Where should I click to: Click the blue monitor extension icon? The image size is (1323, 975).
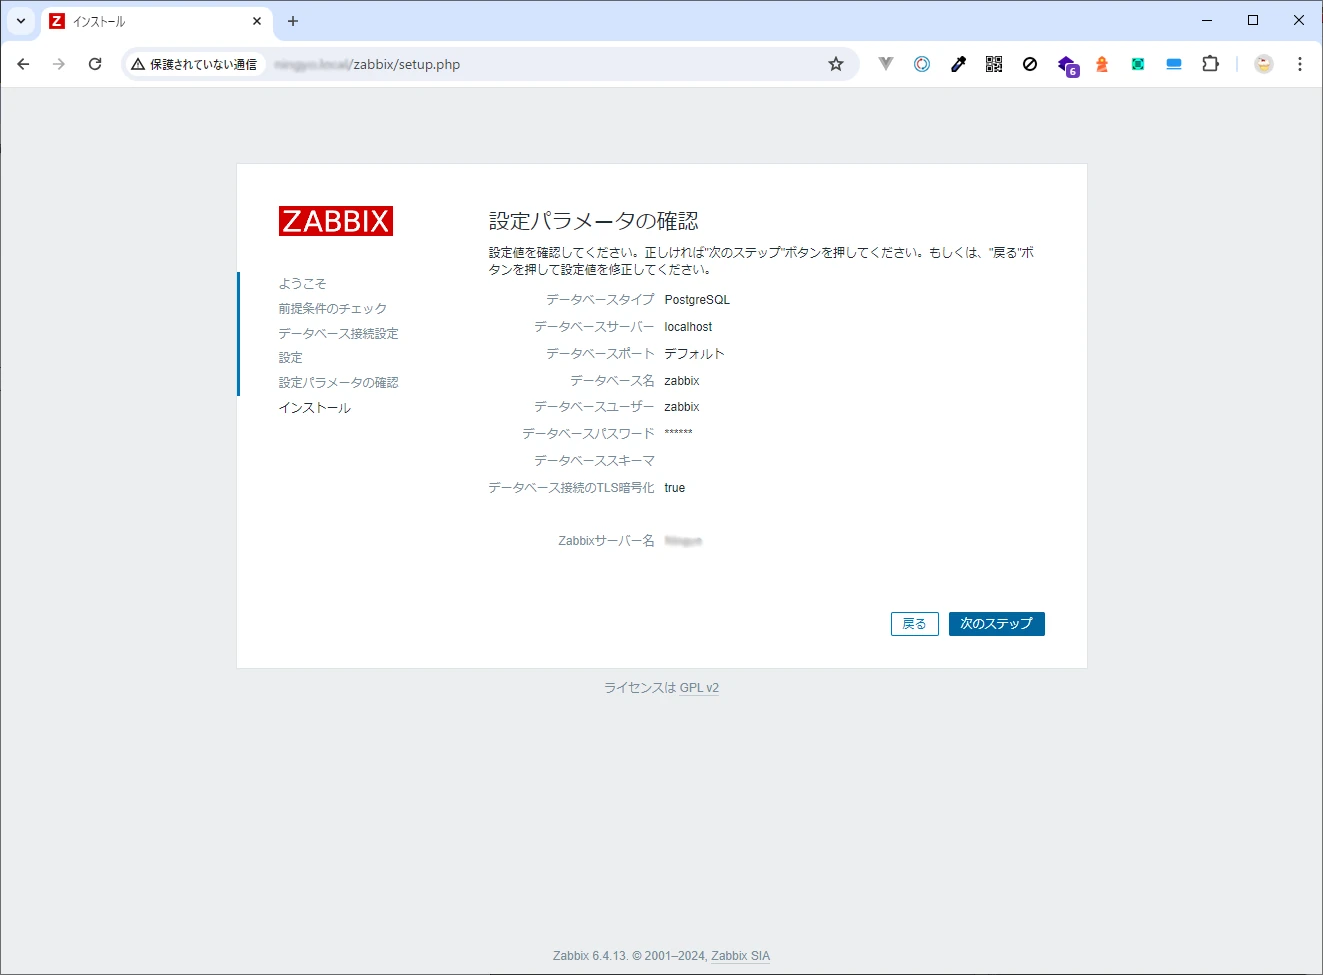point(1174,64)
